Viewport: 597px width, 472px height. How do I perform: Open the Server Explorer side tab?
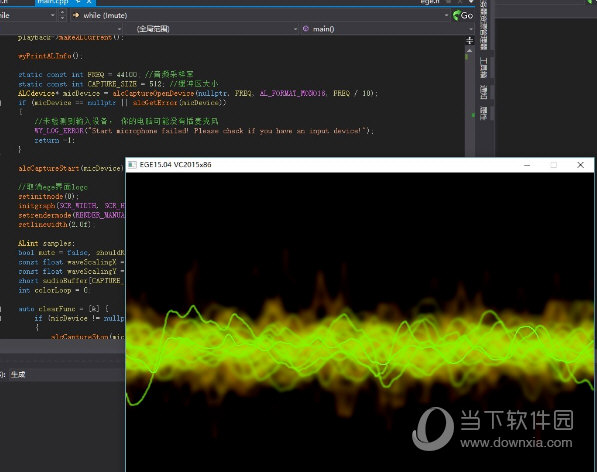tap(484, 25)
